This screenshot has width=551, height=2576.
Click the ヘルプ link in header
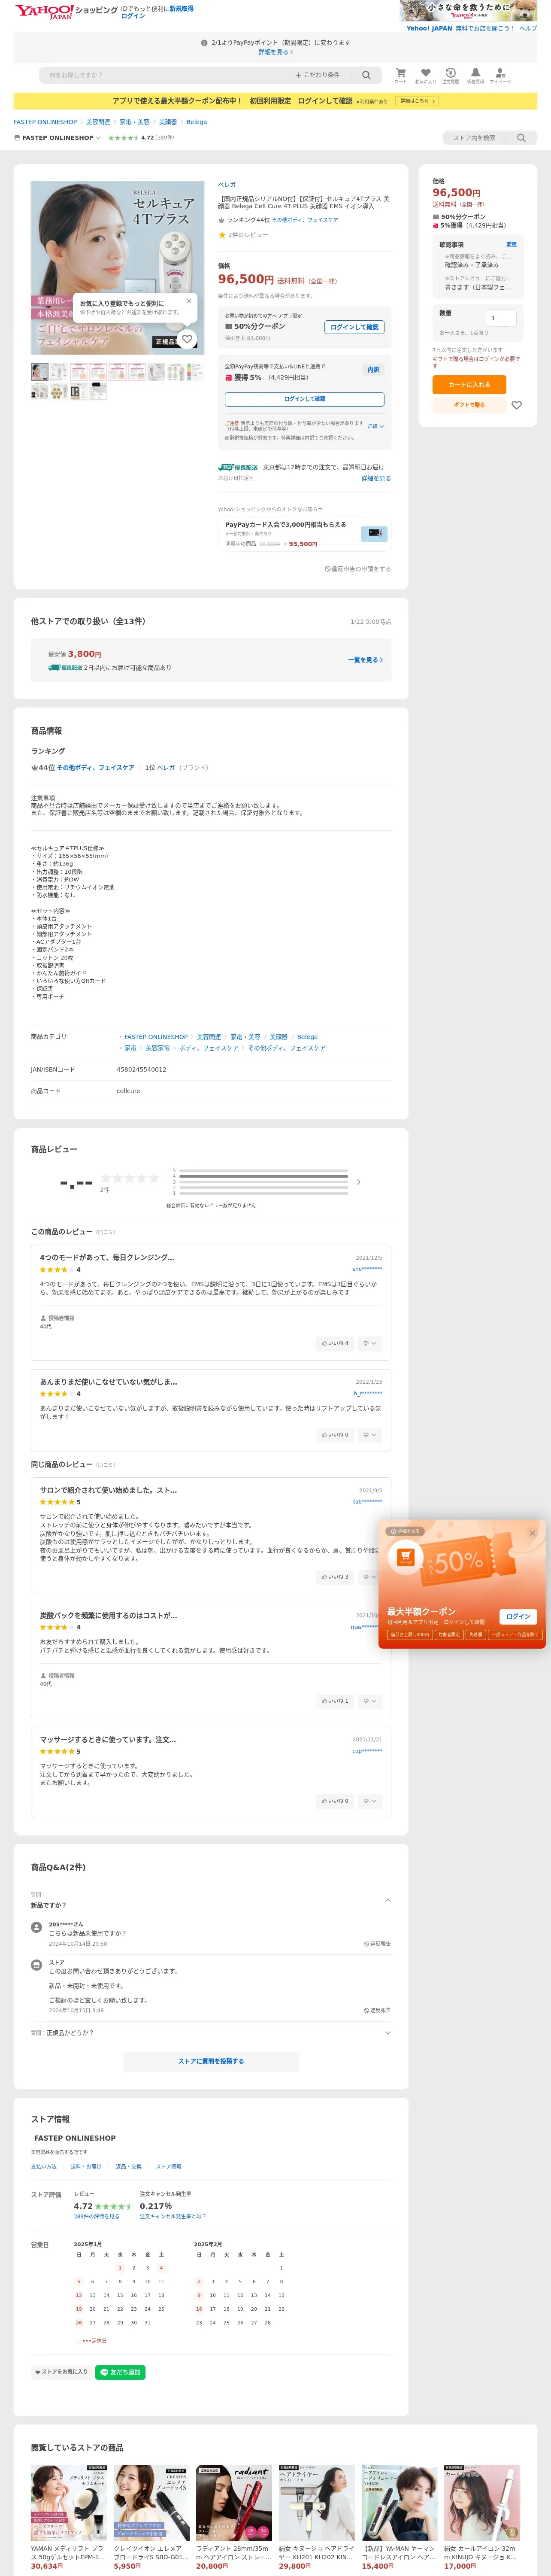tap(528, 28)
